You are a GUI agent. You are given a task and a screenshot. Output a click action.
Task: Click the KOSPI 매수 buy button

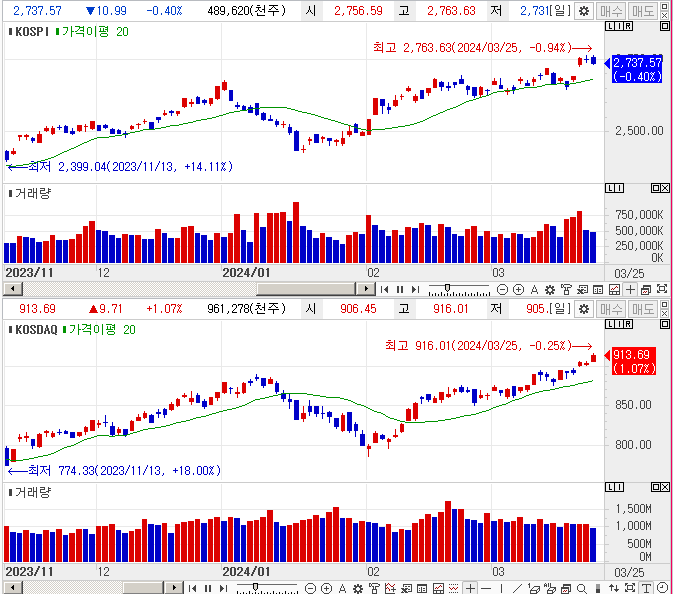[611, 11]
